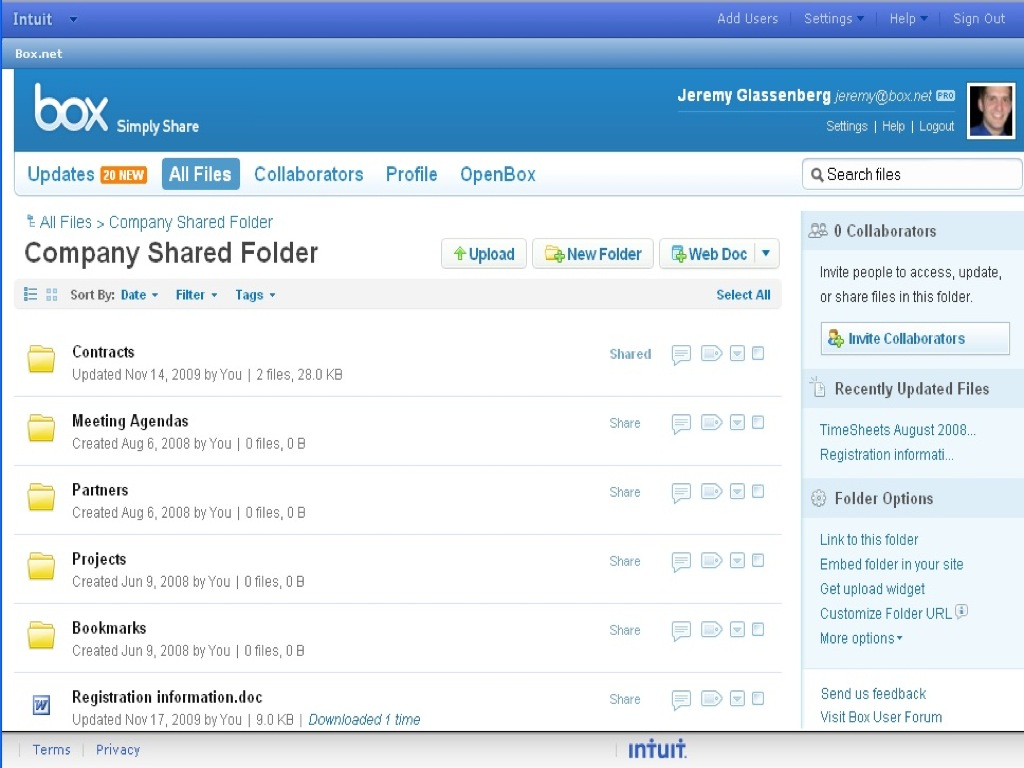Switch to the All Files tab
1024x768 pixels.
(x=200, y=174)
